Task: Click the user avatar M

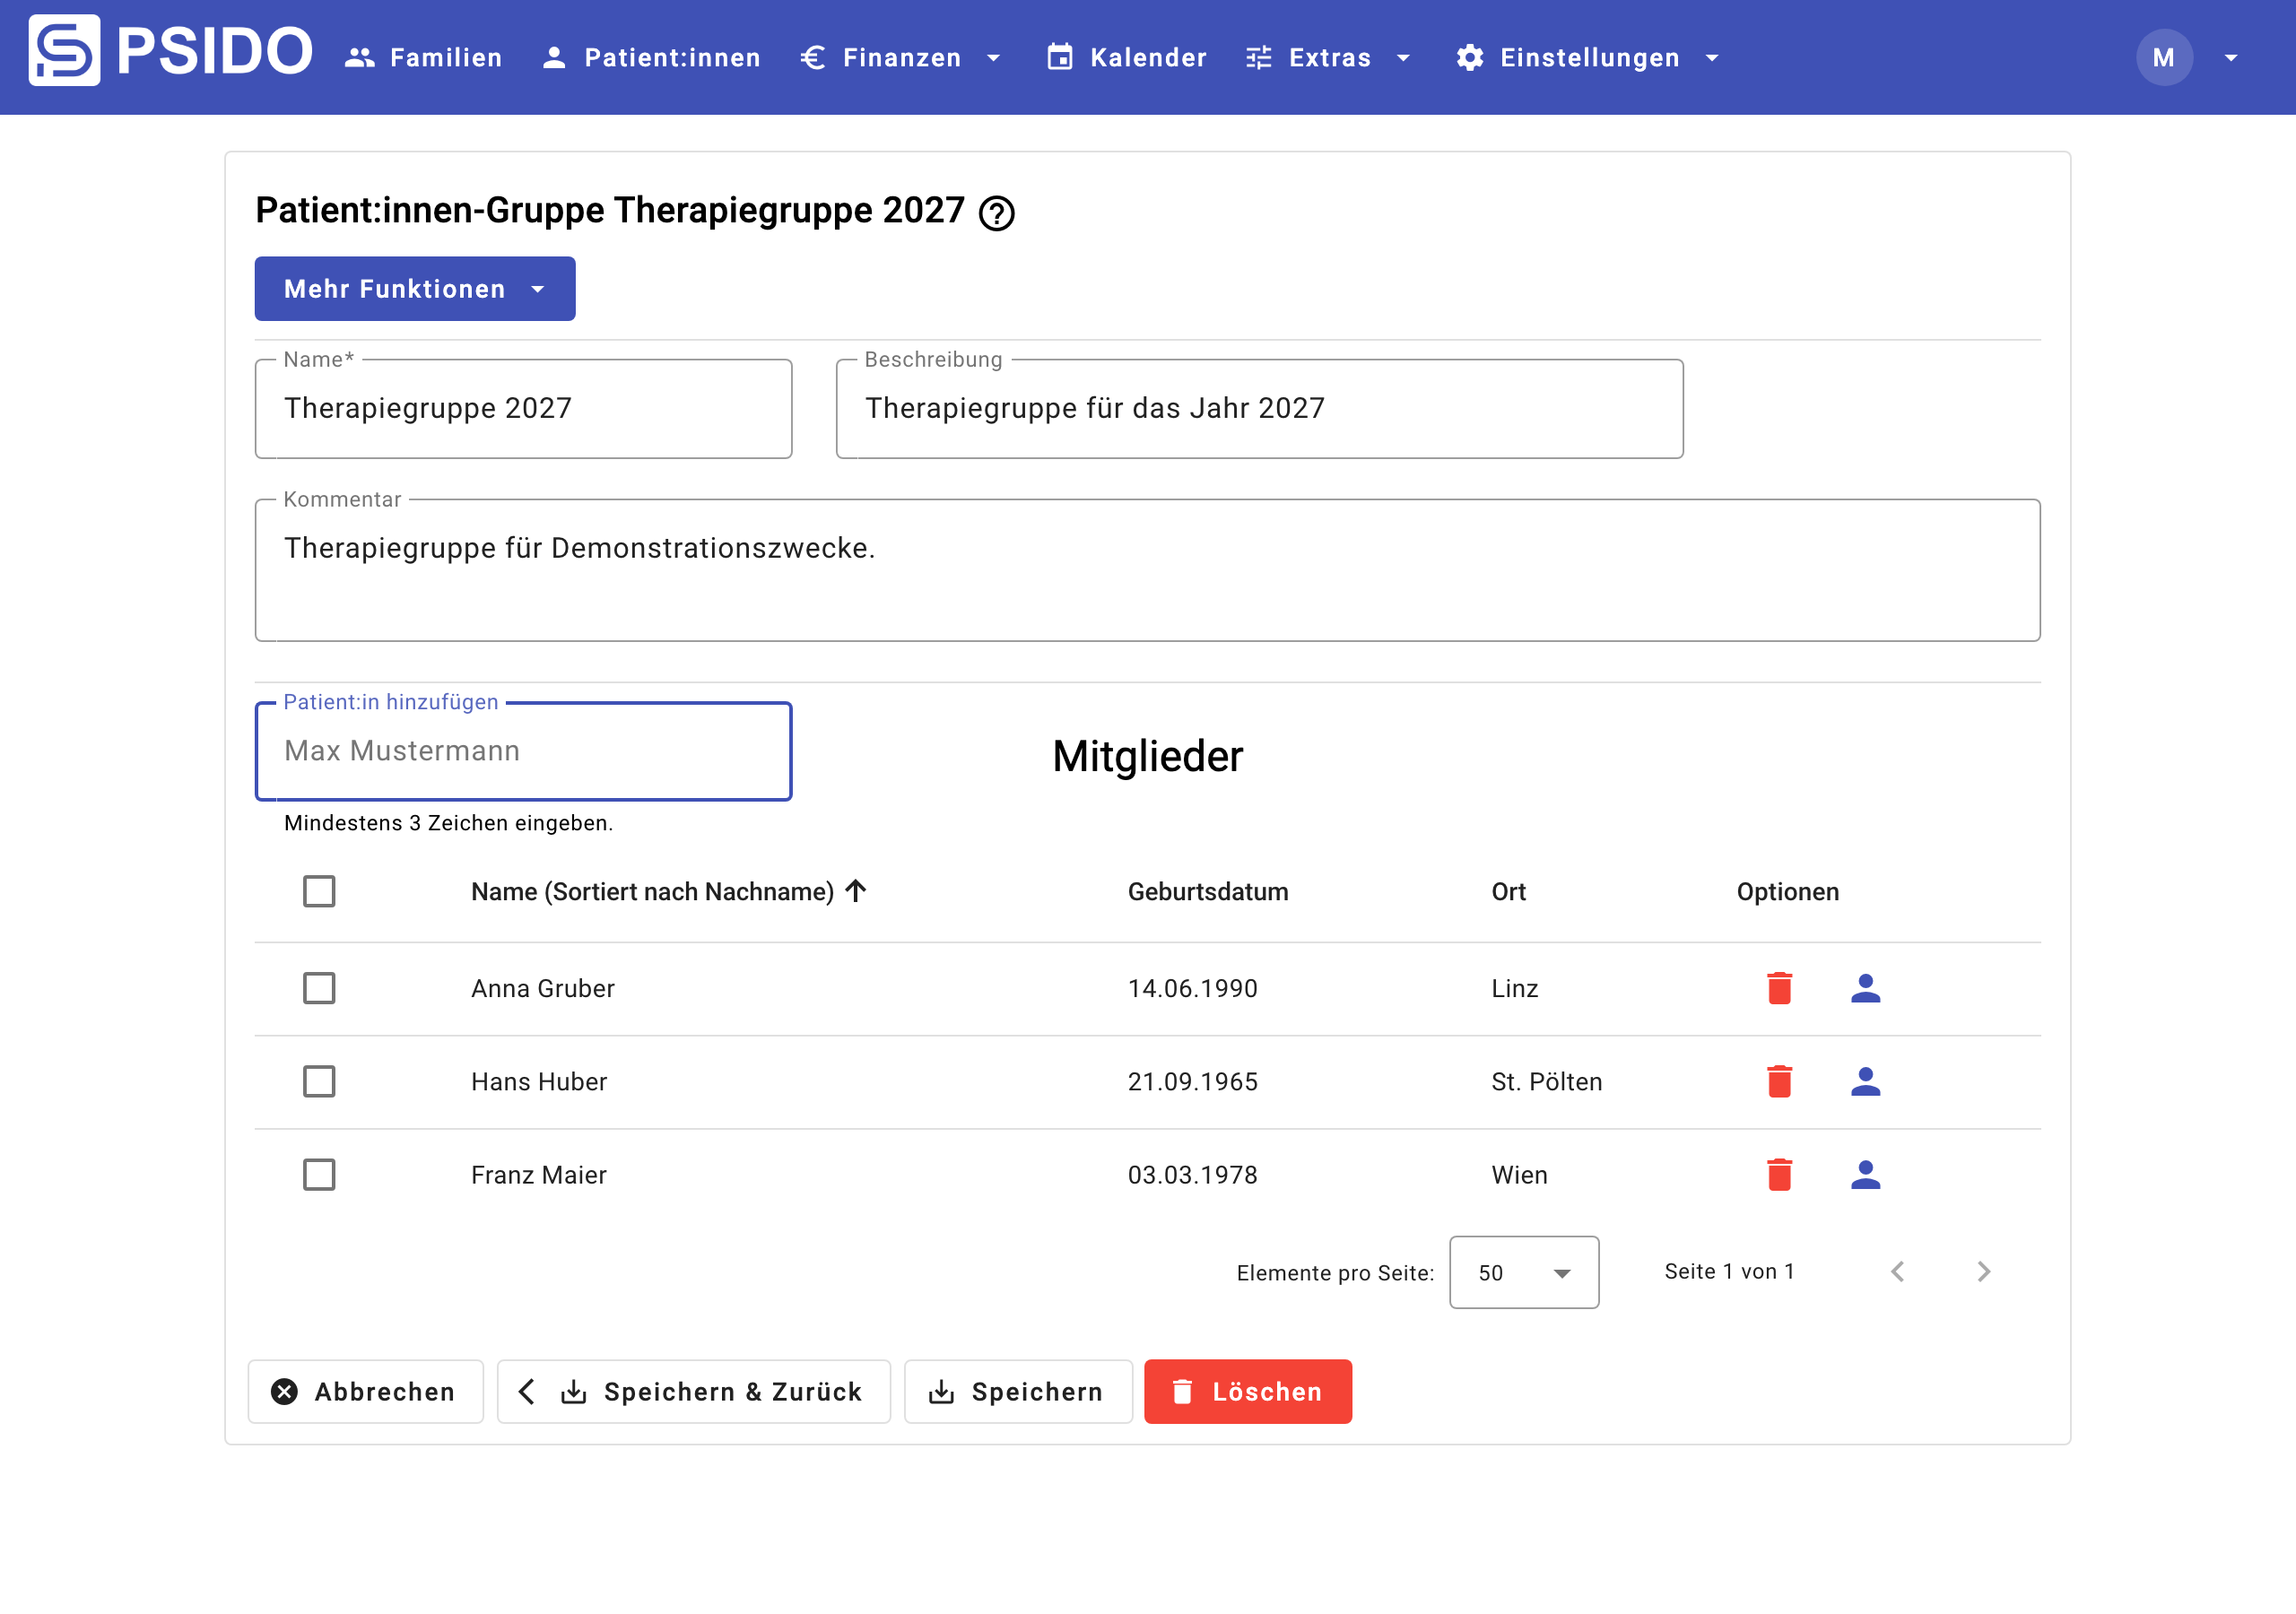Action: pyautogui.click(x=2164, y=57)
